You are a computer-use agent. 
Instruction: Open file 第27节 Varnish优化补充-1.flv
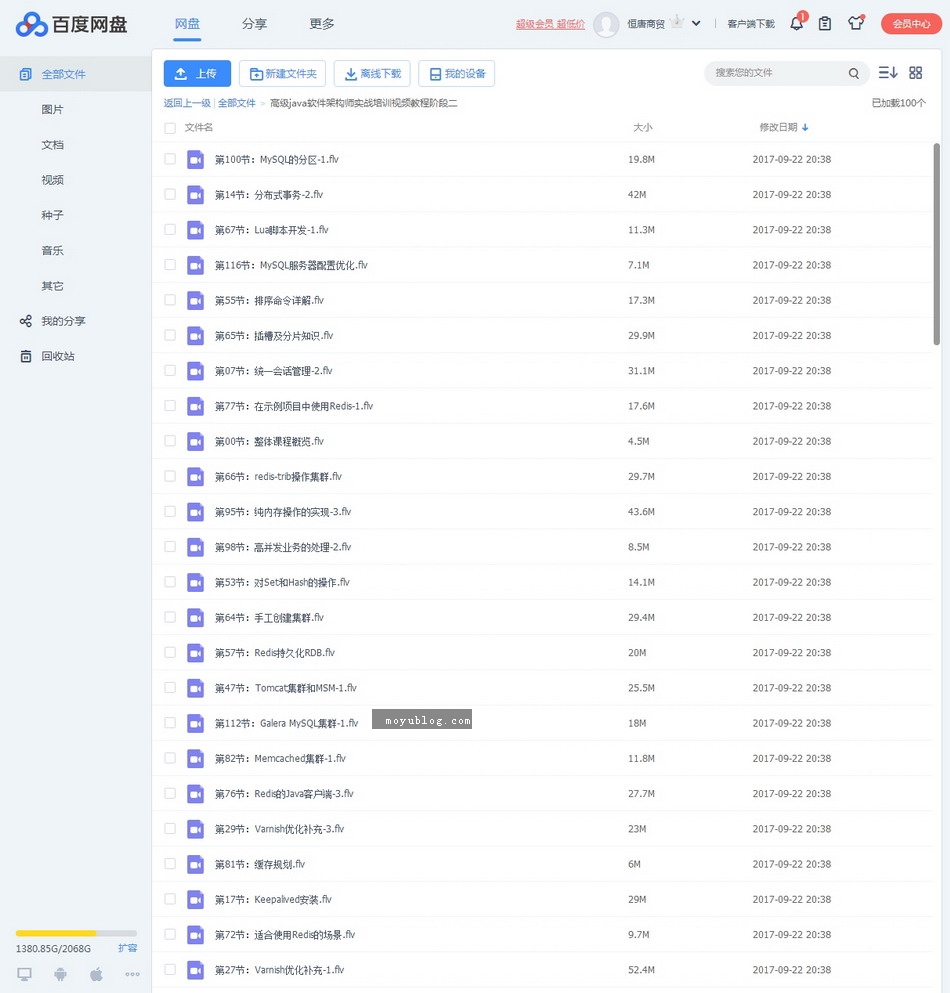[279, 970]
